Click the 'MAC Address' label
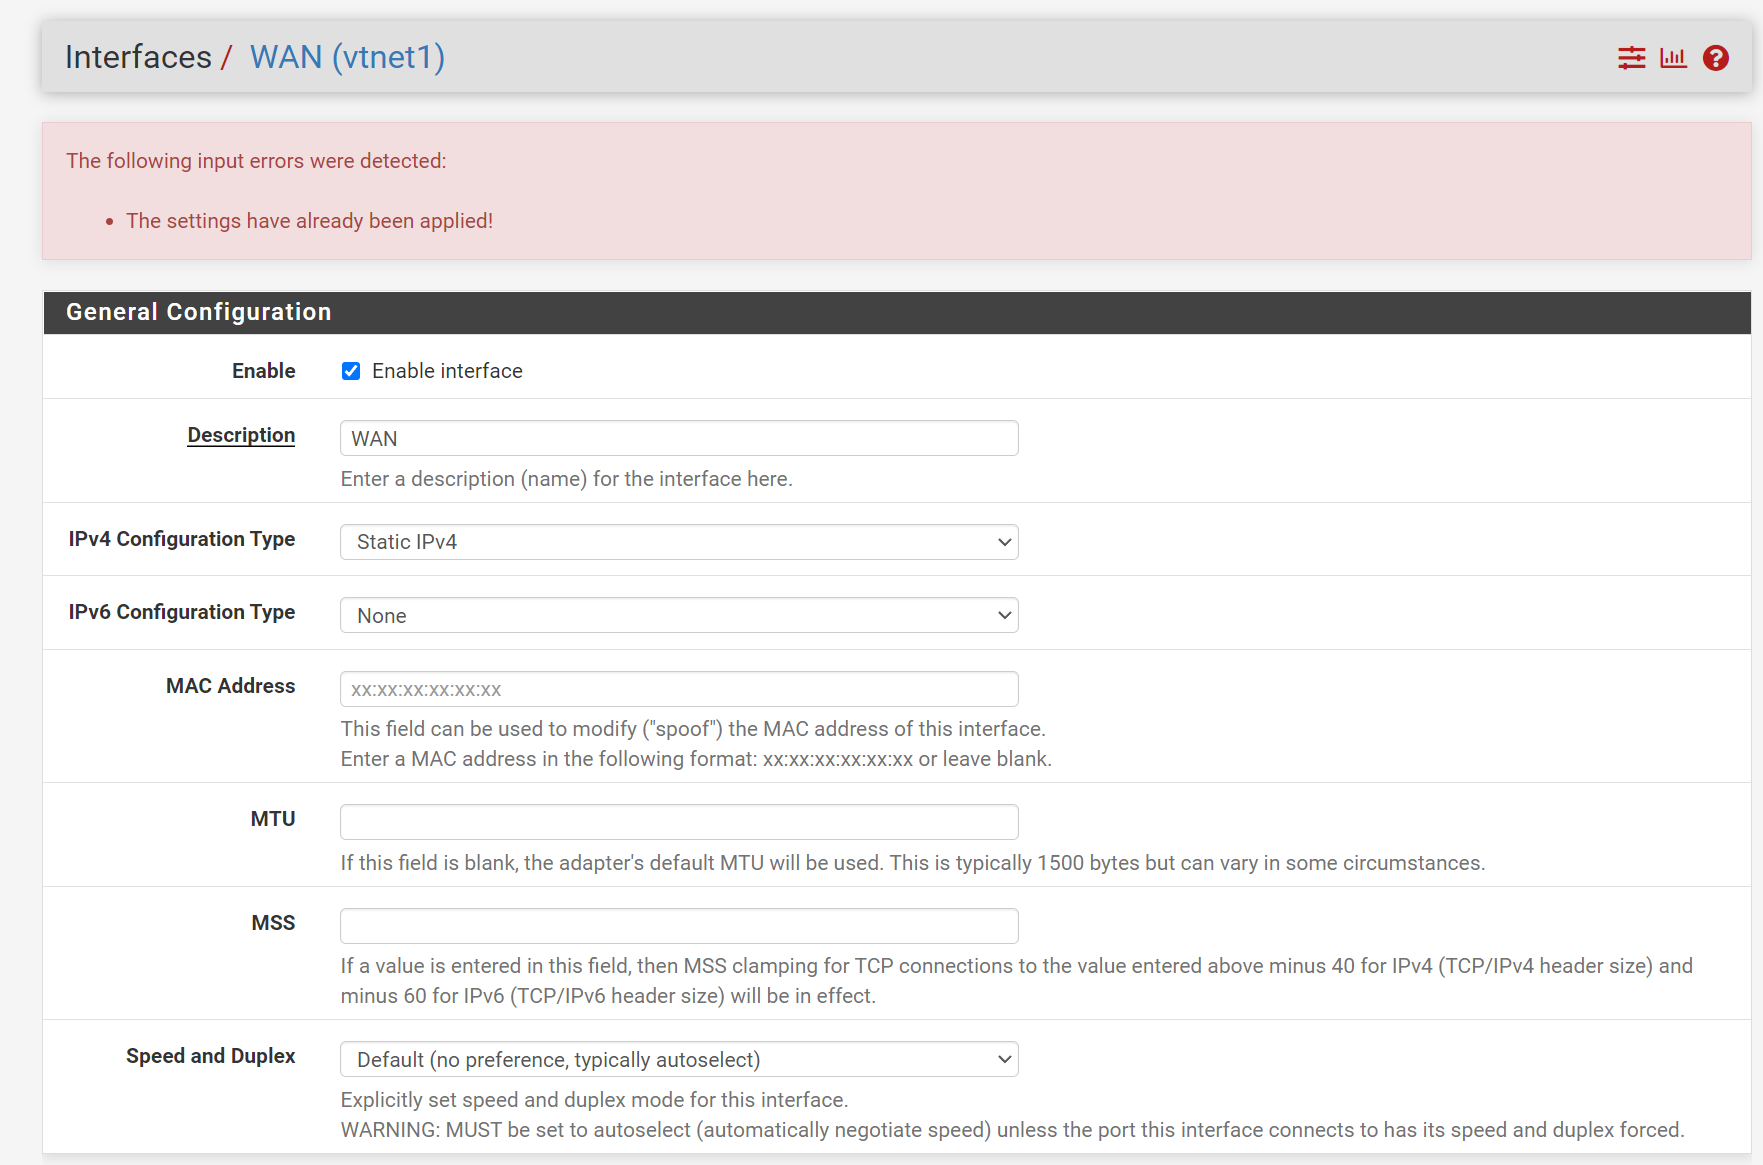The height and width of the screenshot is (1165, 1763). [x=230, y=686]
